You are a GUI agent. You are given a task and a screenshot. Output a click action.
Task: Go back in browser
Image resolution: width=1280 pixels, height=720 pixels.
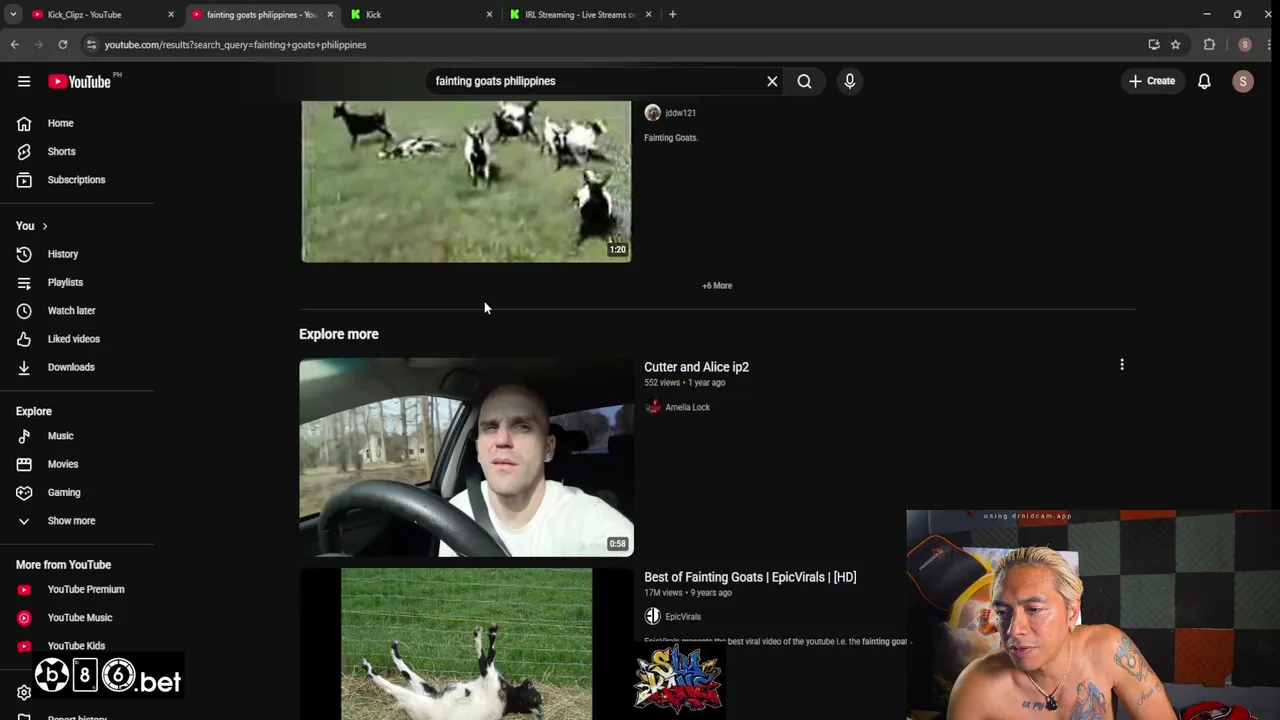[14, 45]
